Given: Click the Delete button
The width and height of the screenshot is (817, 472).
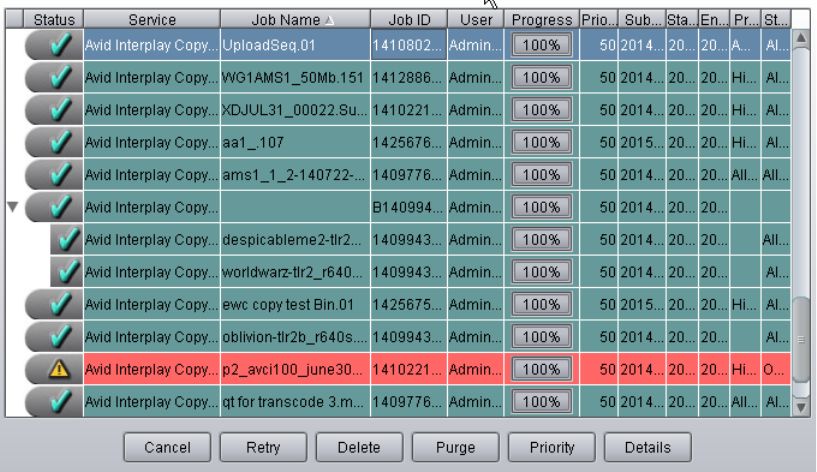Looking at the screenshot, I should (x=359, y=448).
